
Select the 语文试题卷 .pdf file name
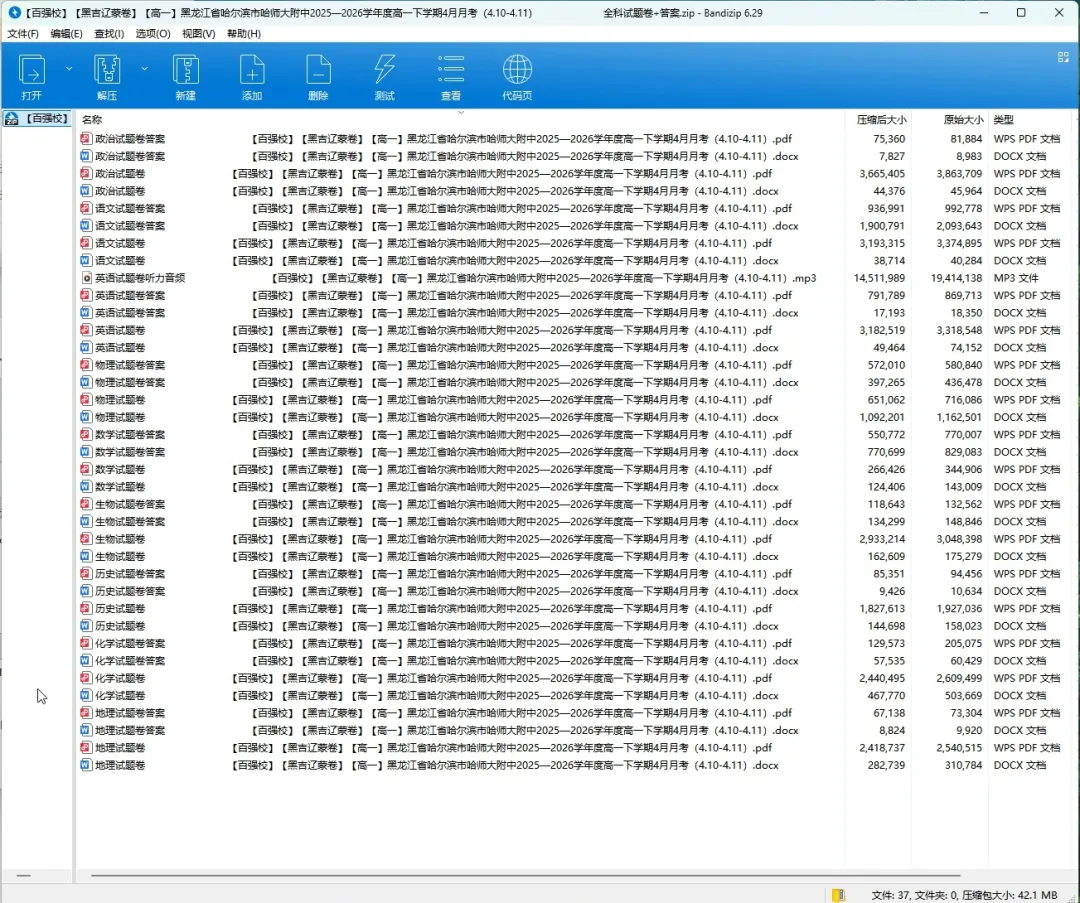pyautogui.click(x=434, y=243)
